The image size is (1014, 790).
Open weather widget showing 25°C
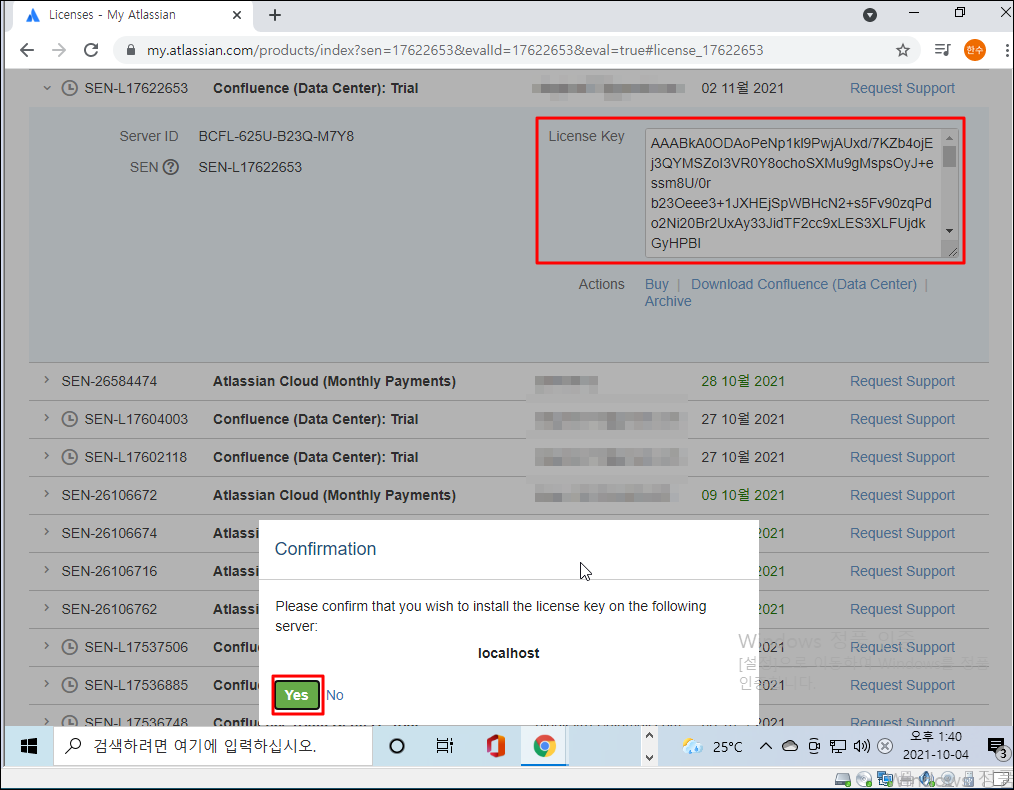[x=713, y=747]
